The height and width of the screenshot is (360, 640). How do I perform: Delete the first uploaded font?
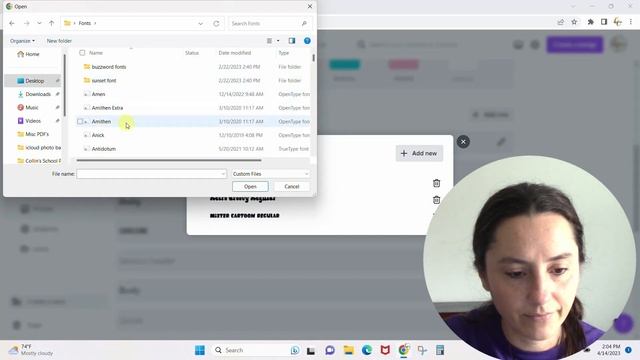436,183
